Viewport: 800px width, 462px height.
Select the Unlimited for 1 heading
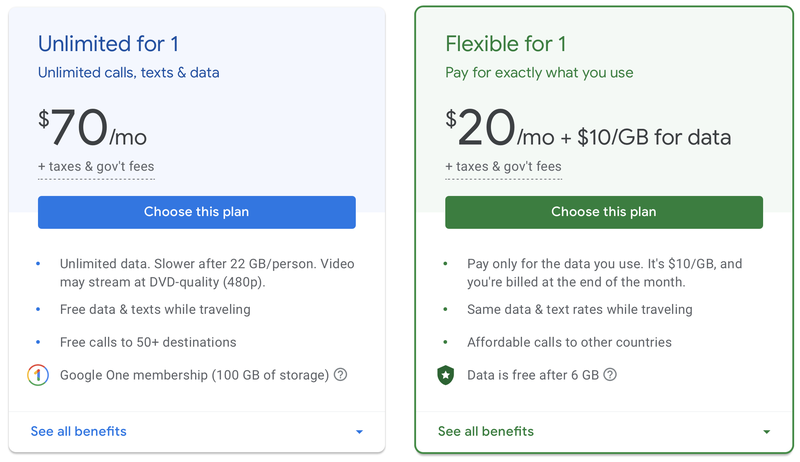pyautogui.click(x=108, y=44)
